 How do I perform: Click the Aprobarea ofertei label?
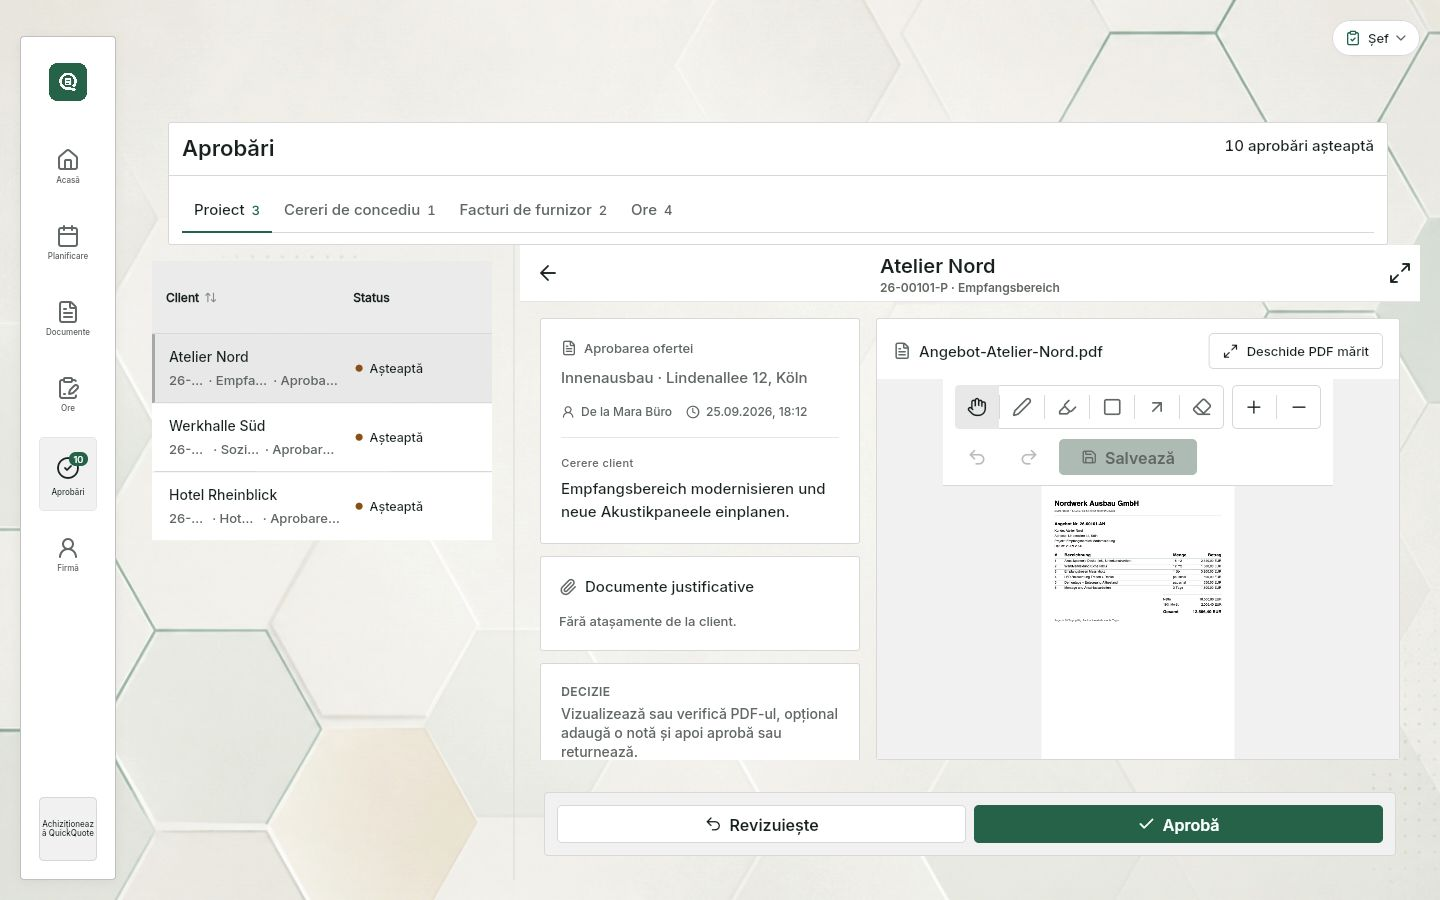(638, 349)
